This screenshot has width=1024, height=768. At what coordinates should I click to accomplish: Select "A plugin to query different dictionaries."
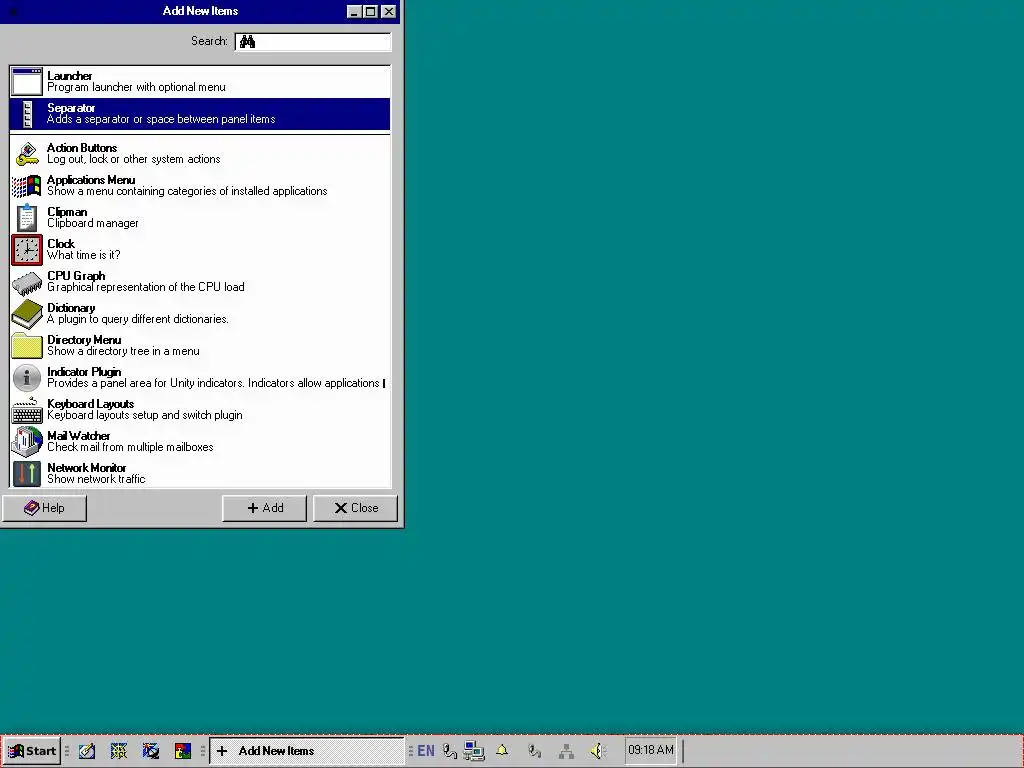138,319
